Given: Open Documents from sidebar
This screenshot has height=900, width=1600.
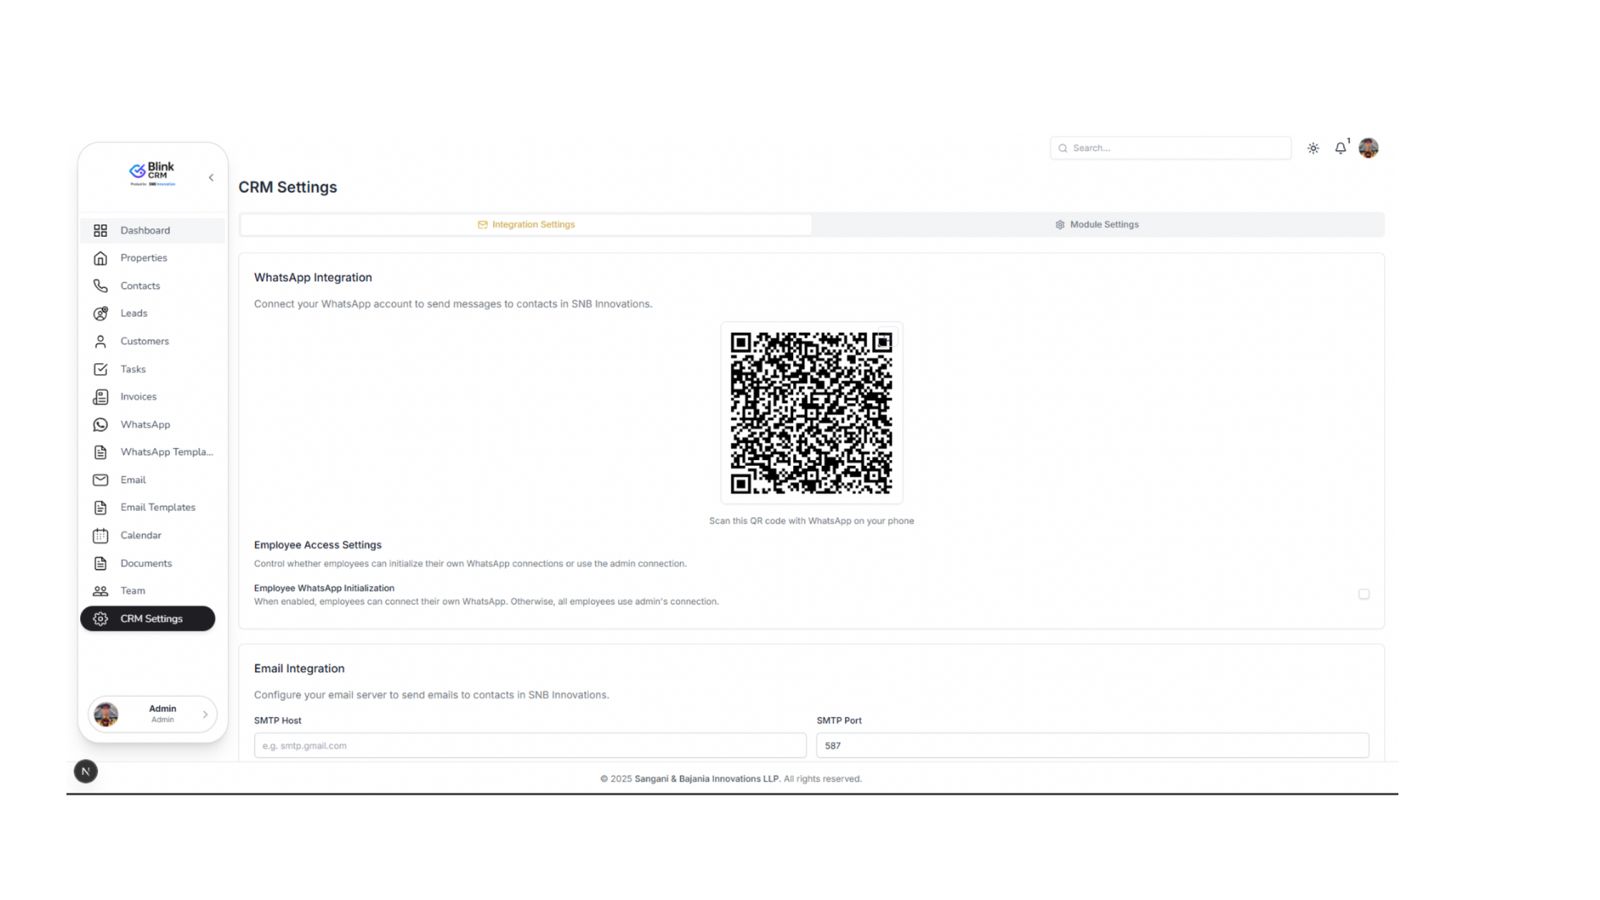Looking at the screenshot, I should point(152,564).
